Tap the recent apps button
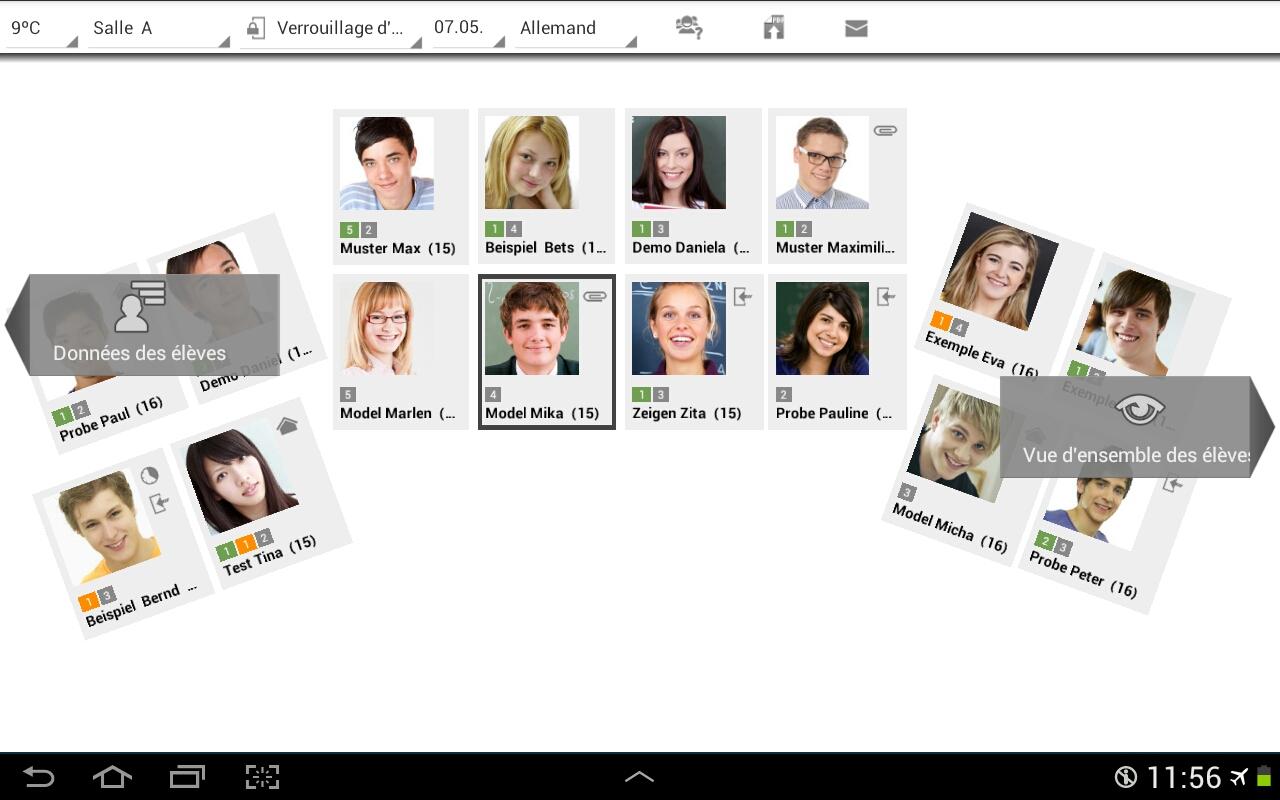Image resolution: width=1280 pixels, height=800 pixels. tap(187, 777)
